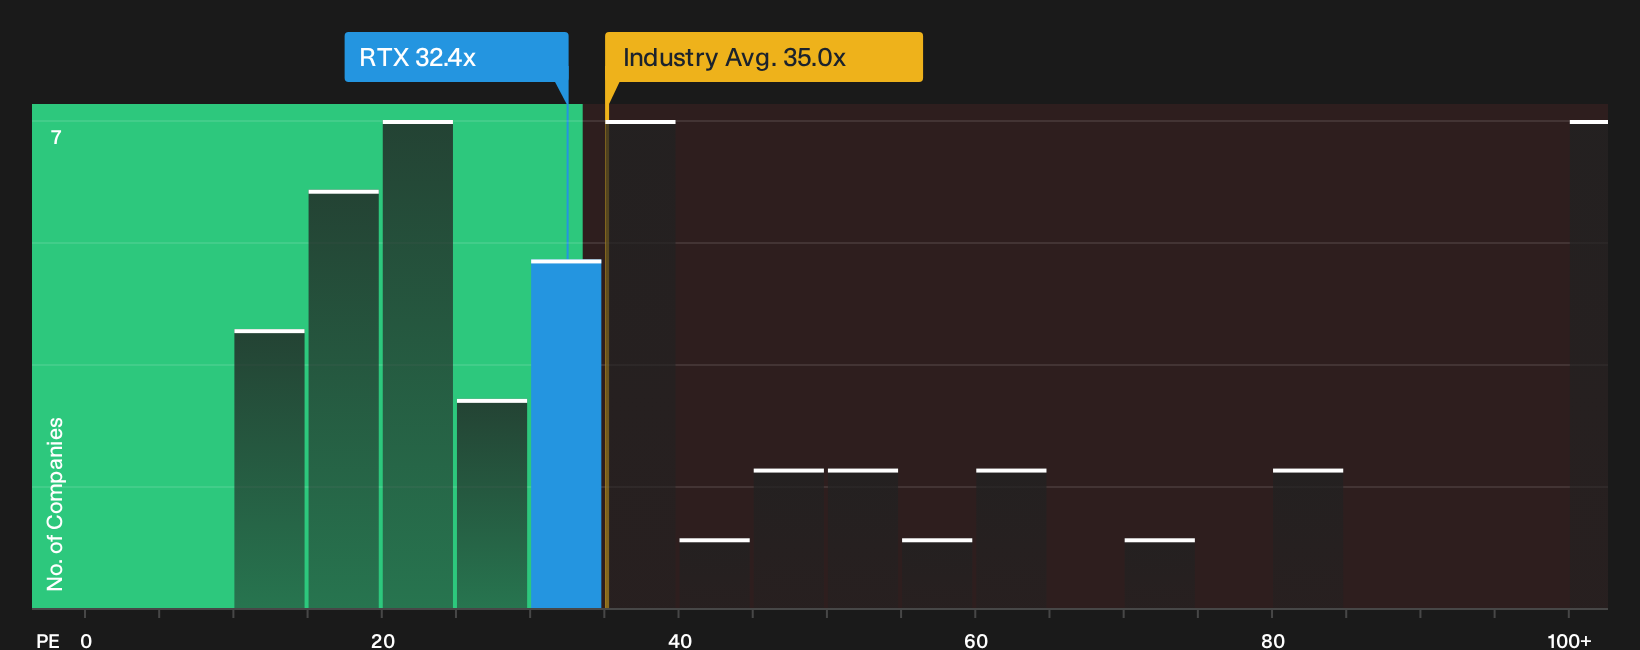Click the 'No. of Companies' axis title
Screen dimensions: 1640x650
(55, 504)
